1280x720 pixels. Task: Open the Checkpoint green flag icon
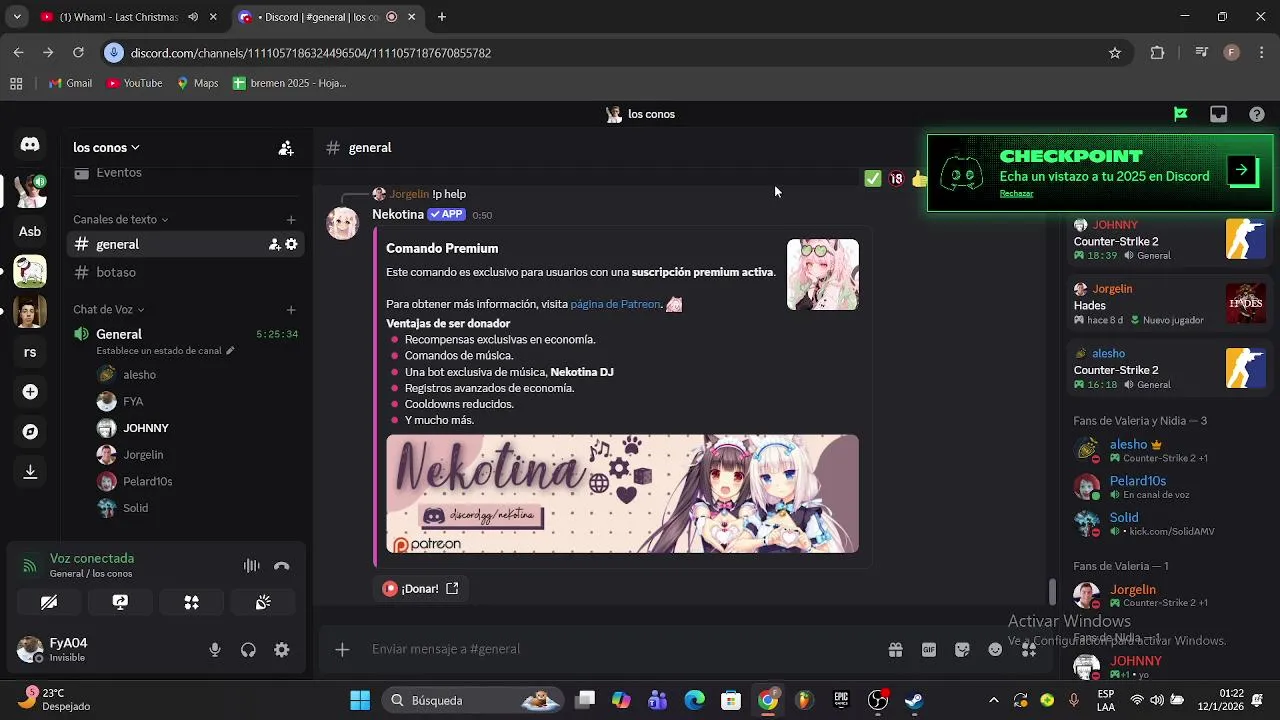1181,114
